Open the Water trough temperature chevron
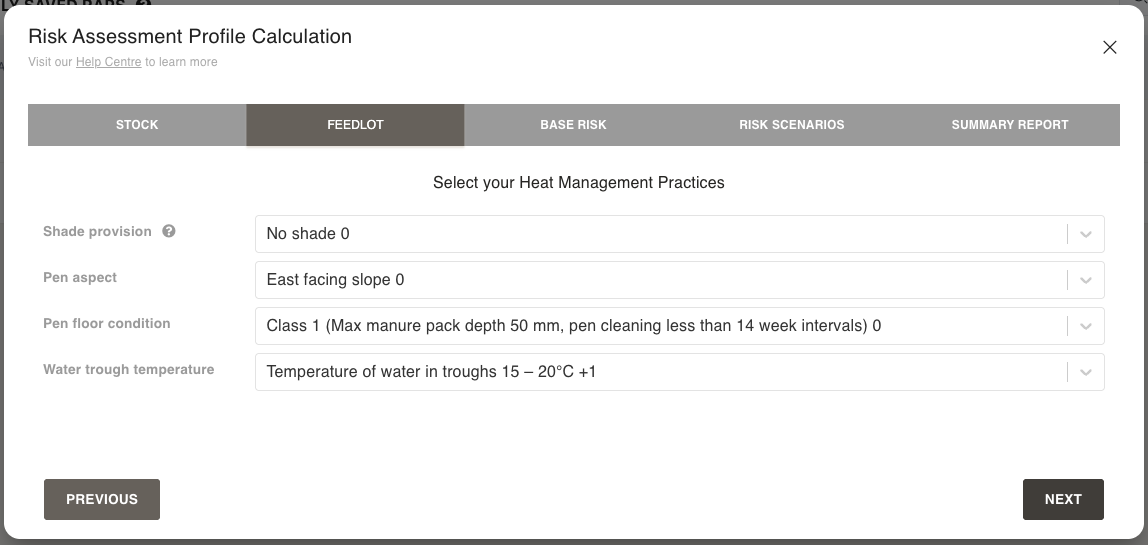This screenshot has width=1148, height=545. pyautogui.click(x=1086, y=372)
